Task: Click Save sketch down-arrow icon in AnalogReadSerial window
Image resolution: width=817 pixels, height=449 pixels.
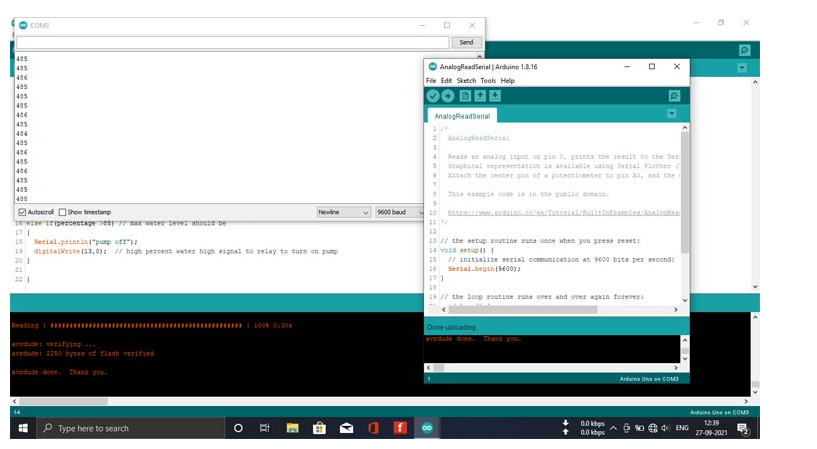Action: pos(495,96)
